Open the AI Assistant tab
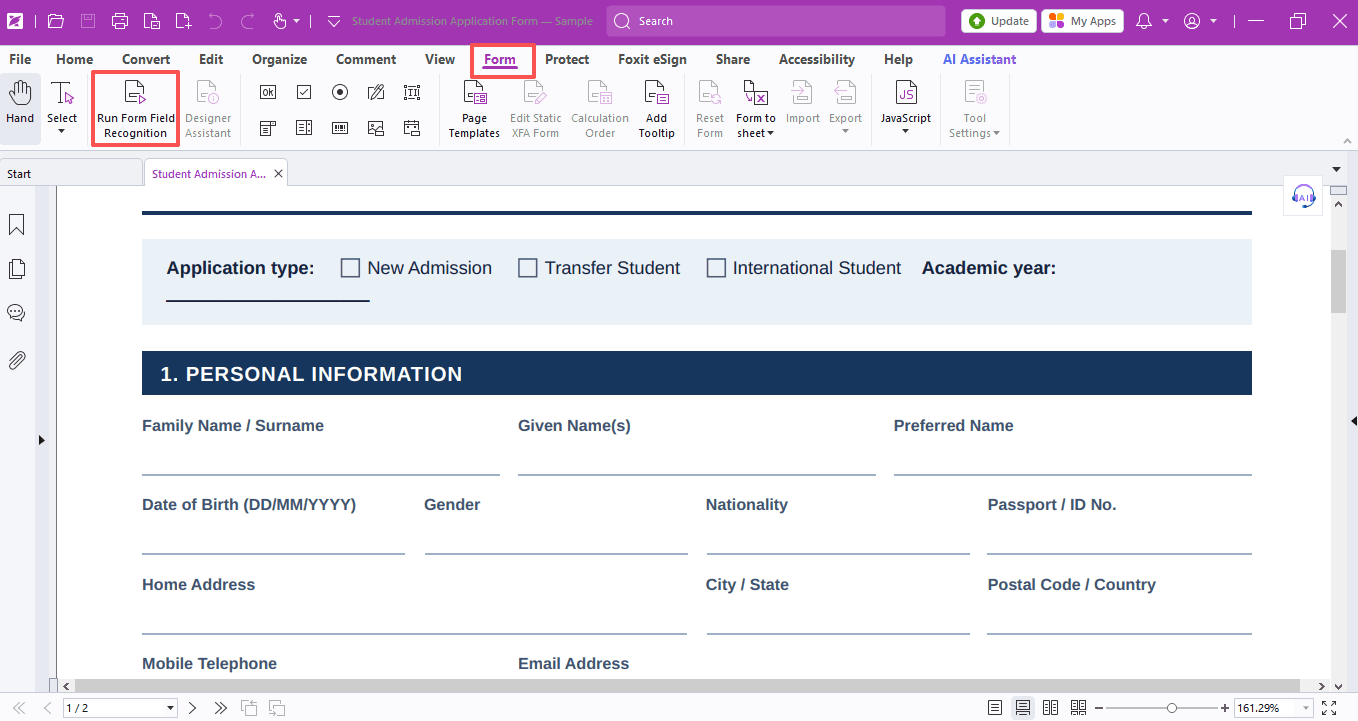 [x=979, y=59]
